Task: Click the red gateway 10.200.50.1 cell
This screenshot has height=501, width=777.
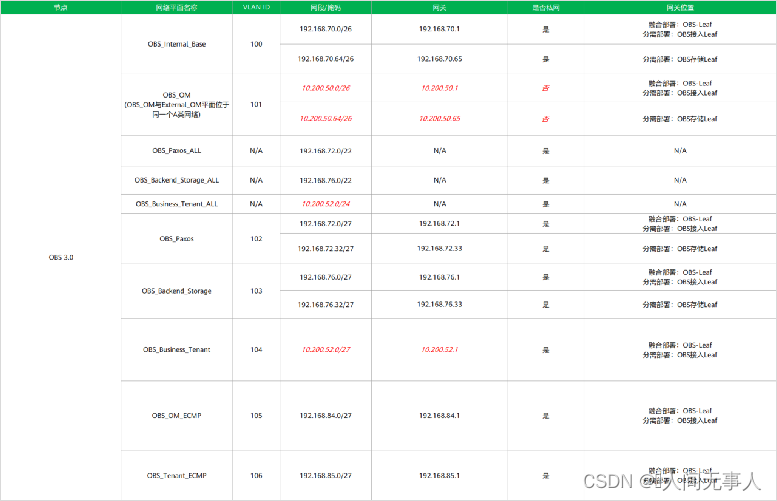Action: pos(440,88)
